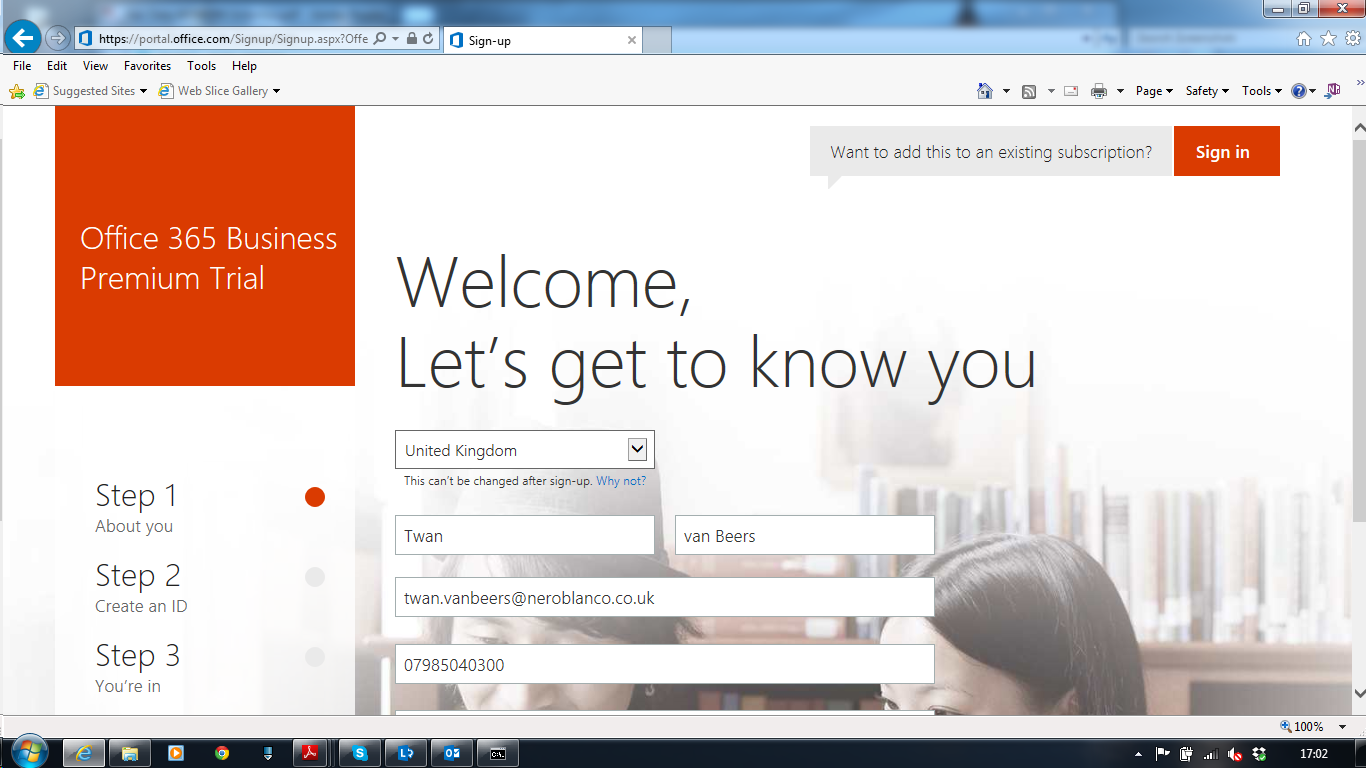Click the Add to Favorites bar star icon

(x=17, y=91)
